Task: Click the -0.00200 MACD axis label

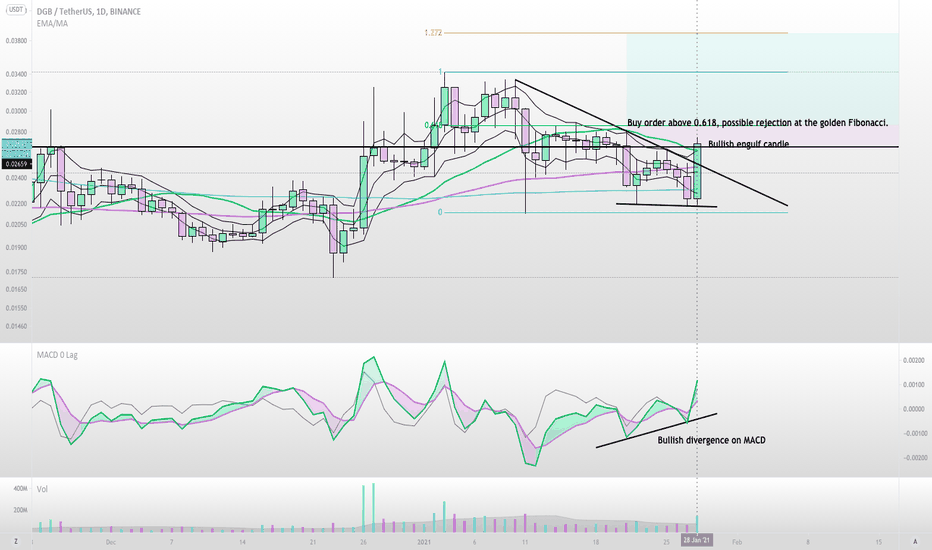Action: click(915, 458)
